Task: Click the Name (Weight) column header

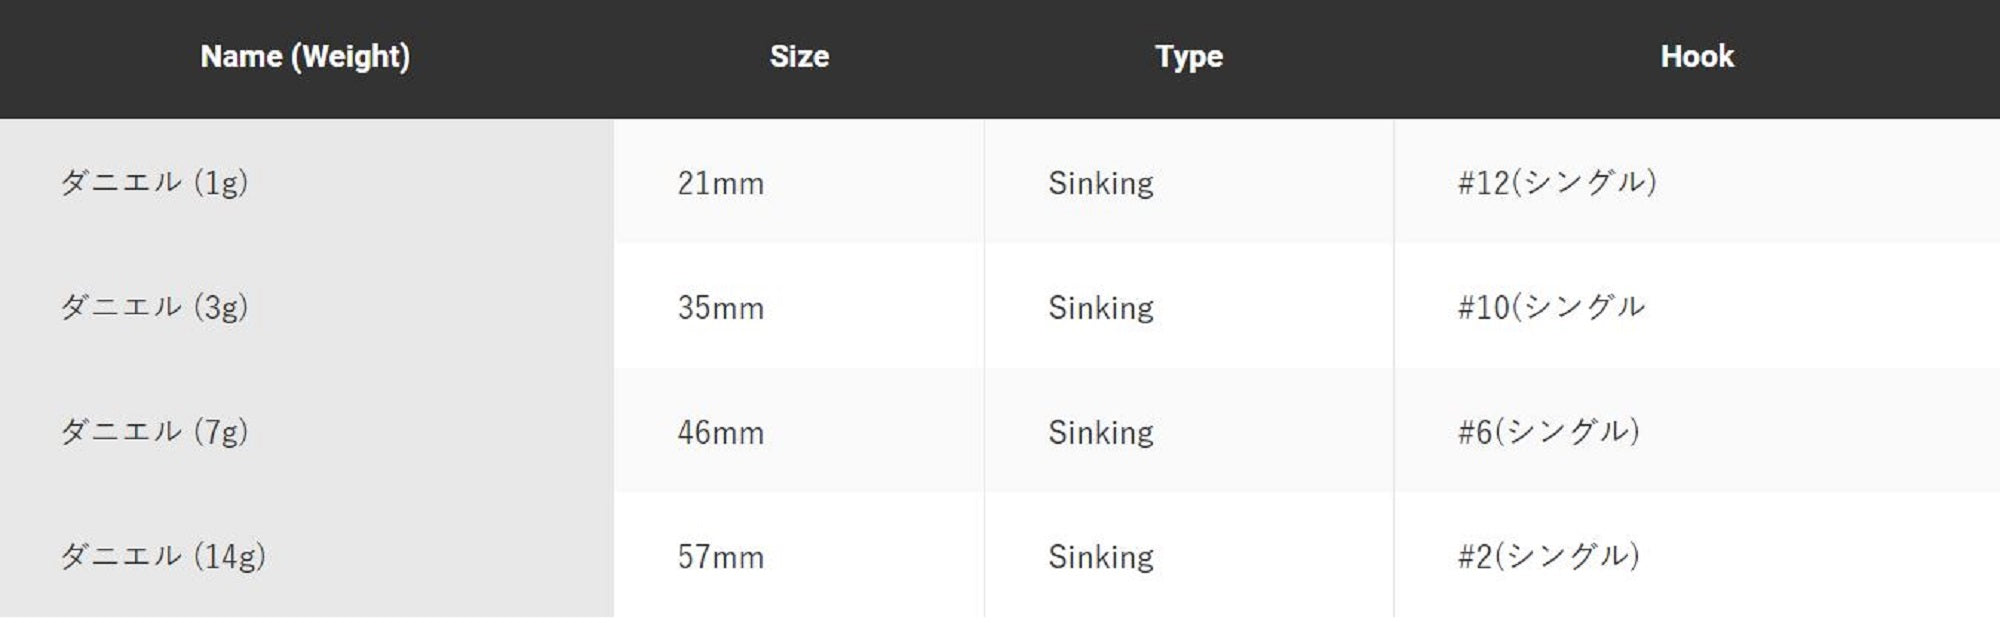Action: 305,57
